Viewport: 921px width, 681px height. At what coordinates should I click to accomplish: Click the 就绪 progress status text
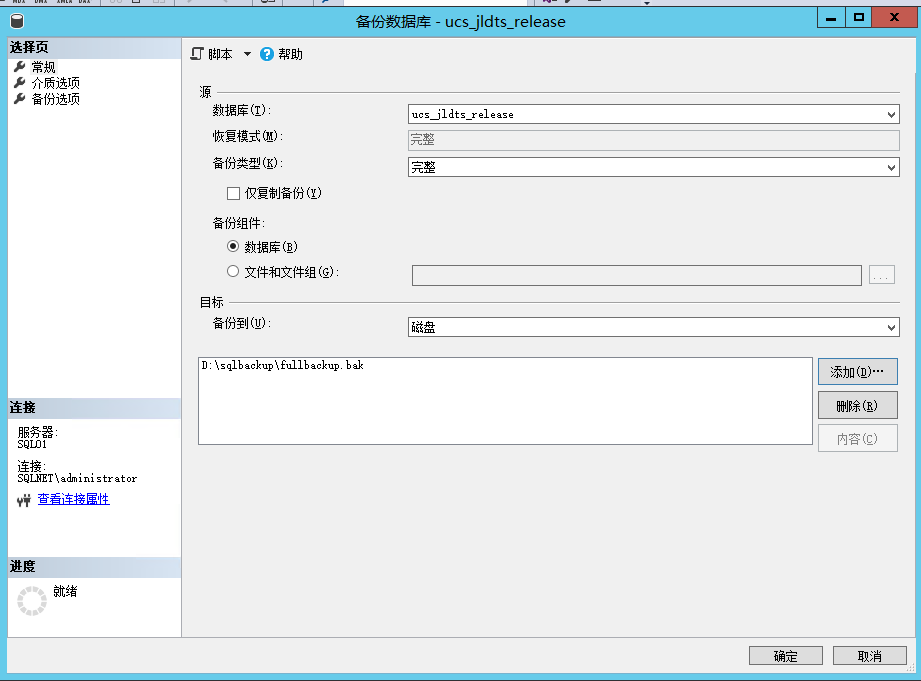(65, 591)
